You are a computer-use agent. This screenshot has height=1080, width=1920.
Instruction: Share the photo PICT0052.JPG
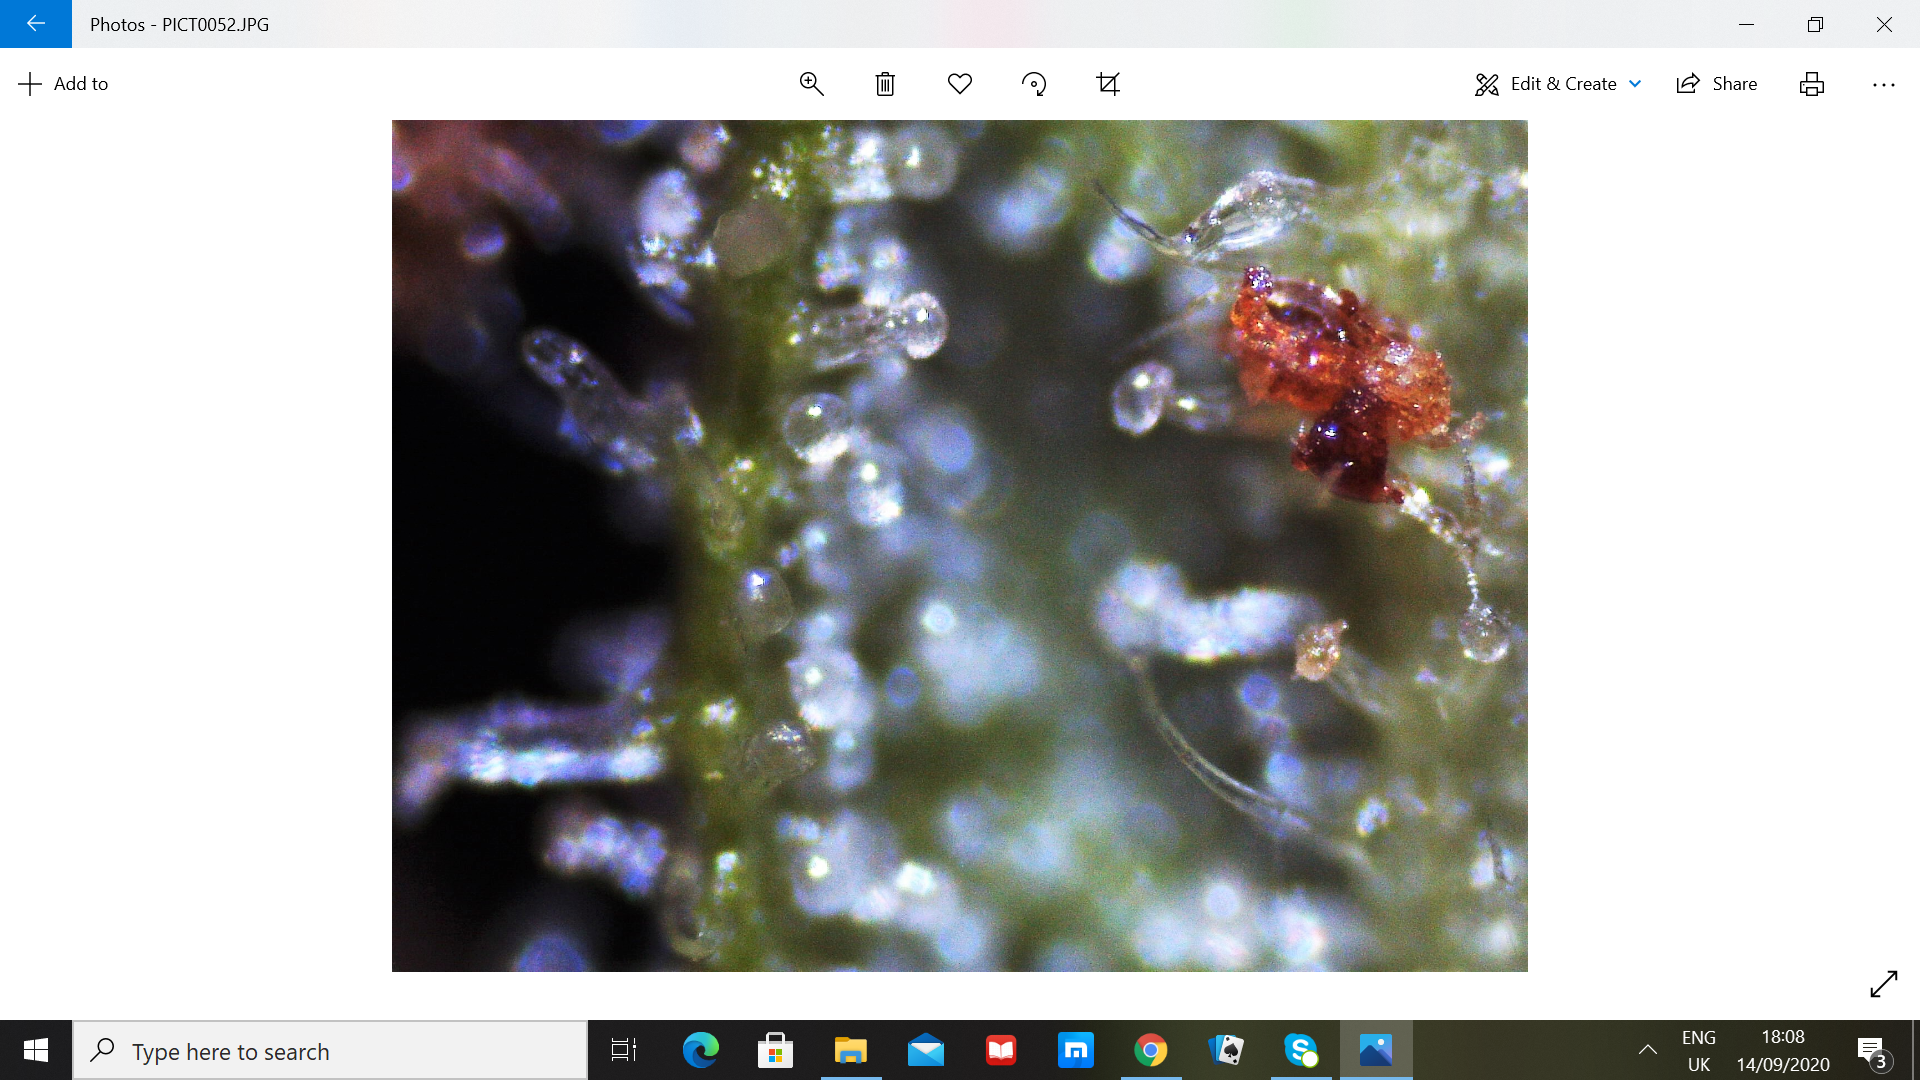coord(1717,84)
